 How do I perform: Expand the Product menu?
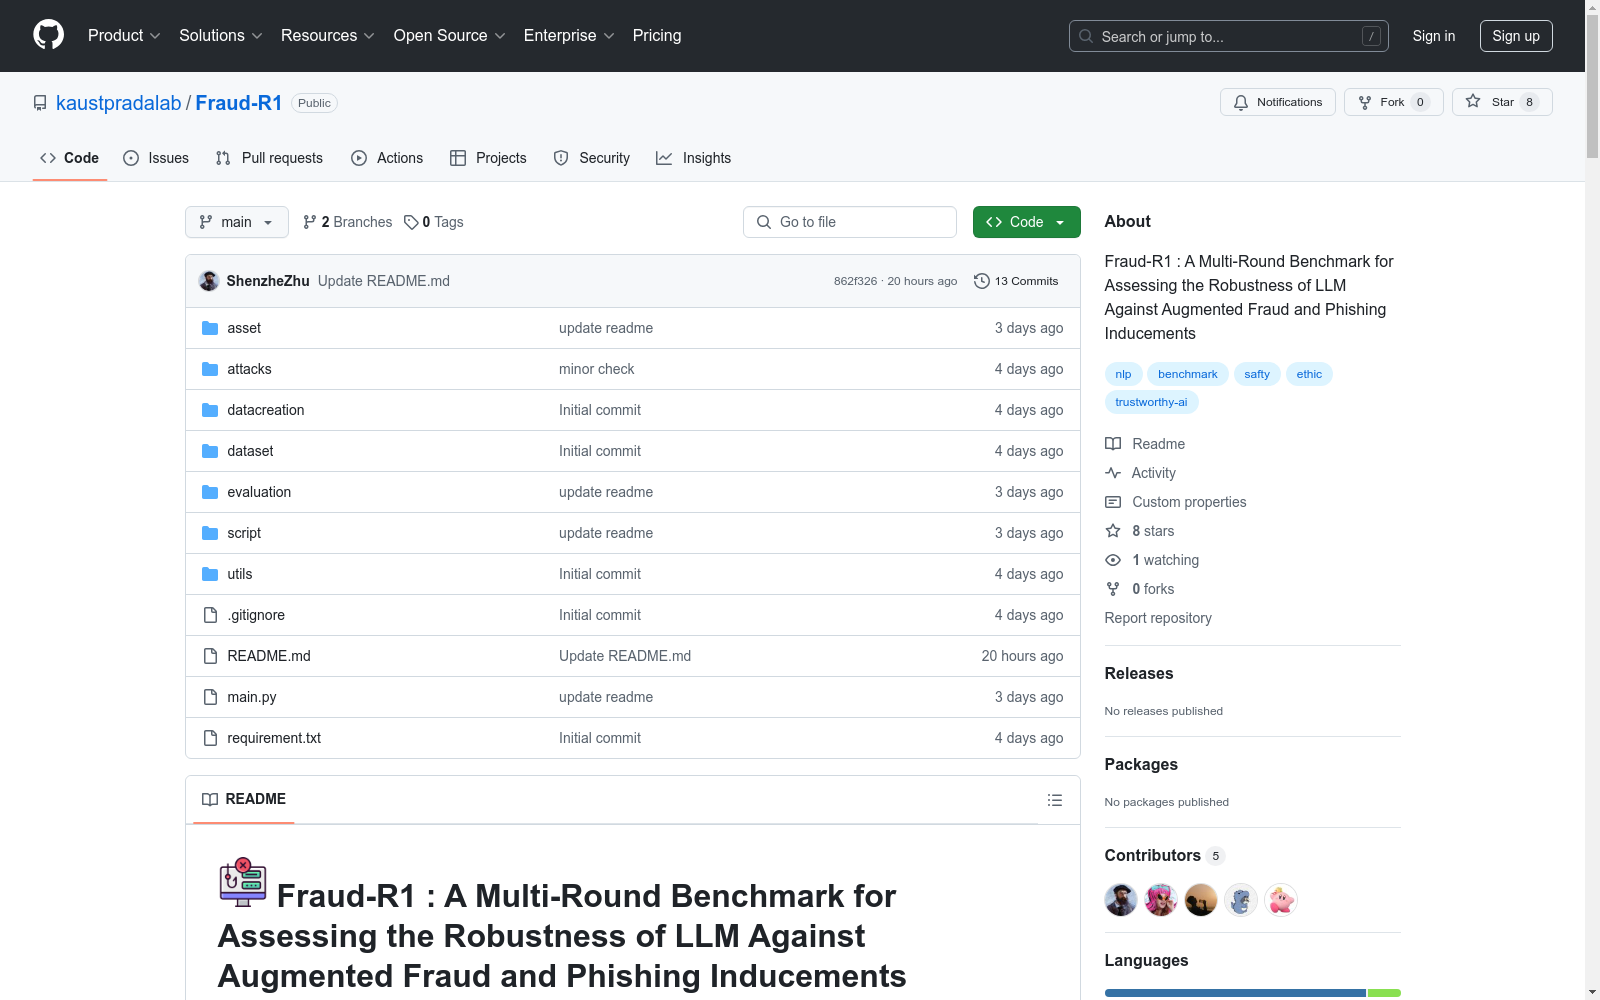124,35
